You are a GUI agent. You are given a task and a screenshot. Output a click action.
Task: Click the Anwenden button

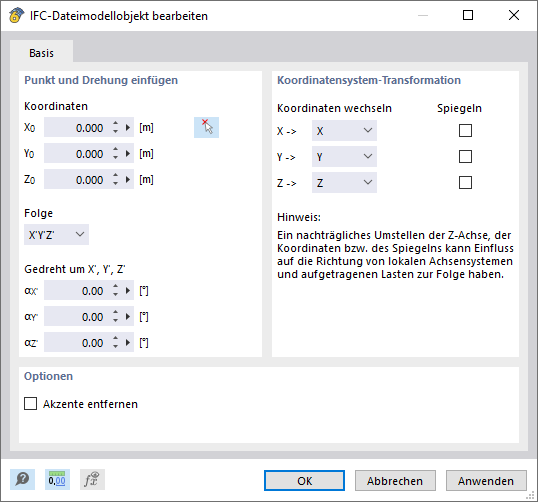pyautogui.click(x=486, y=481)
